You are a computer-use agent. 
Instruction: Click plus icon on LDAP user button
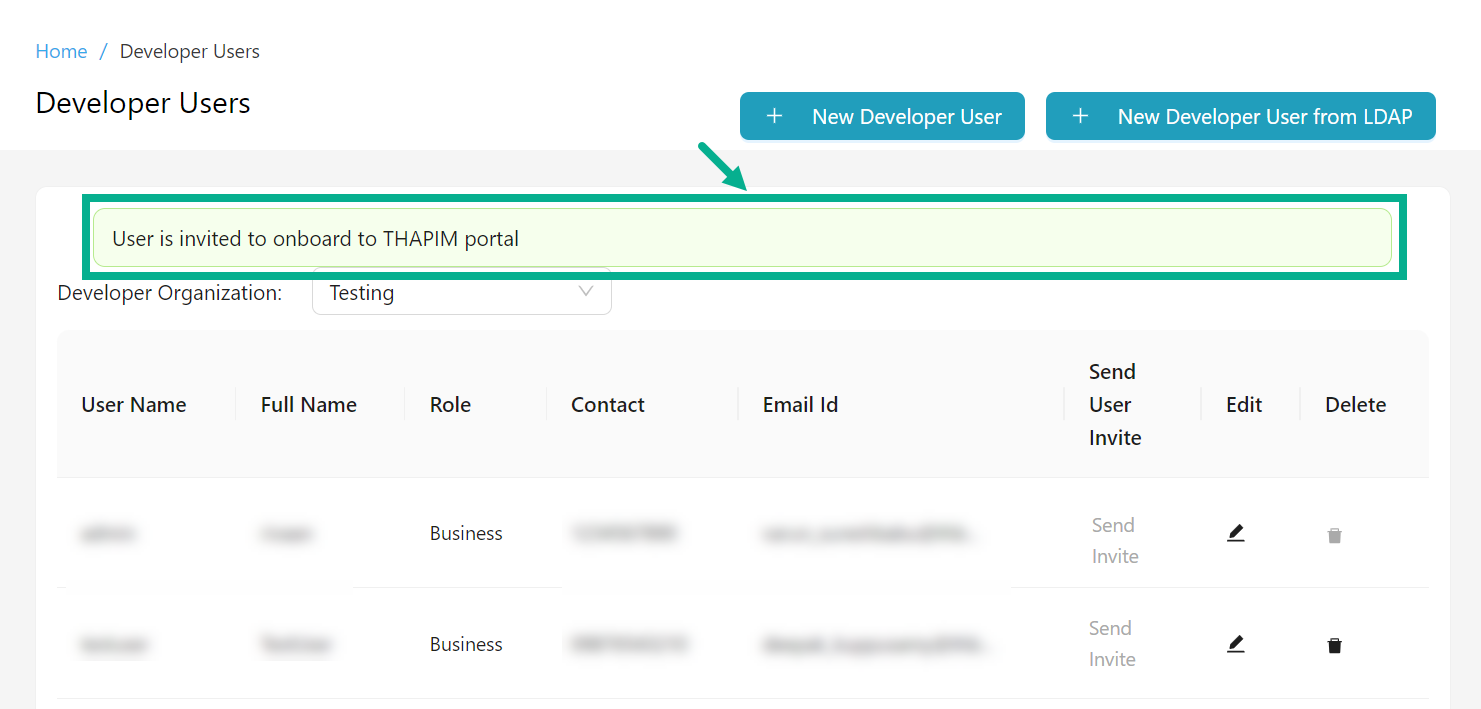pyautogui.click(x=1080, y=117)
